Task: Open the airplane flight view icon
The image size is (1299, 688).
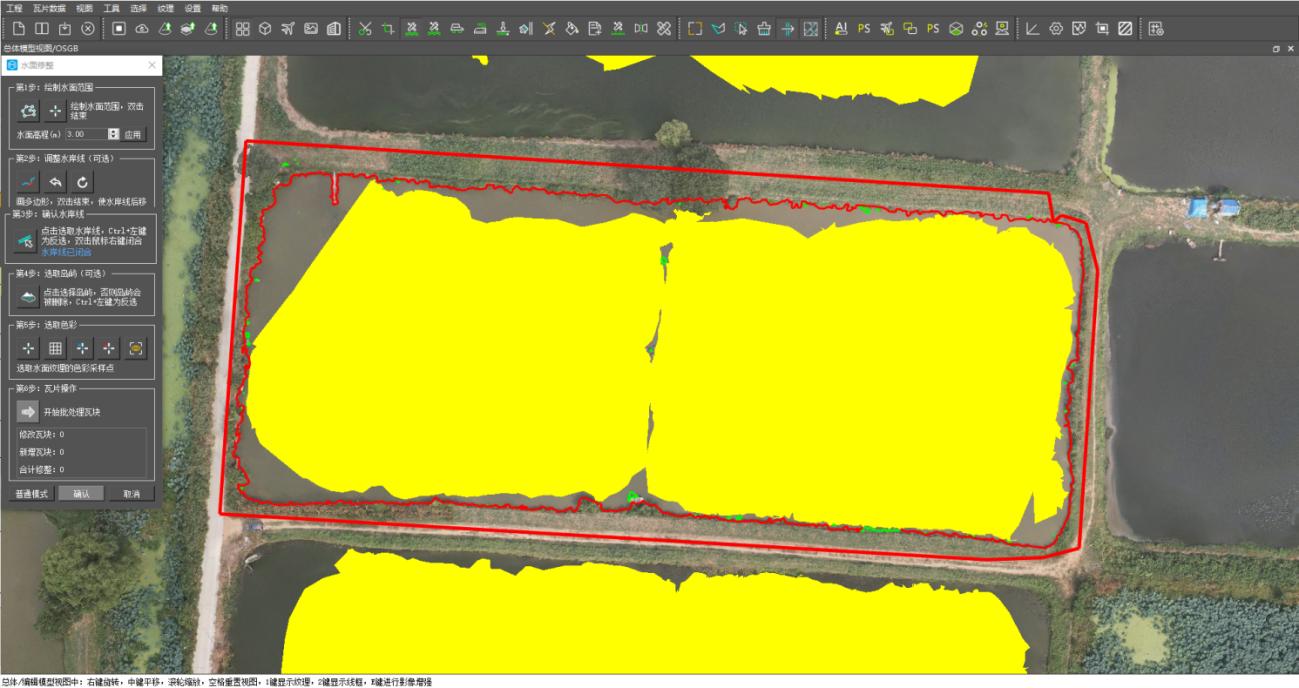Action: (288, 28)
